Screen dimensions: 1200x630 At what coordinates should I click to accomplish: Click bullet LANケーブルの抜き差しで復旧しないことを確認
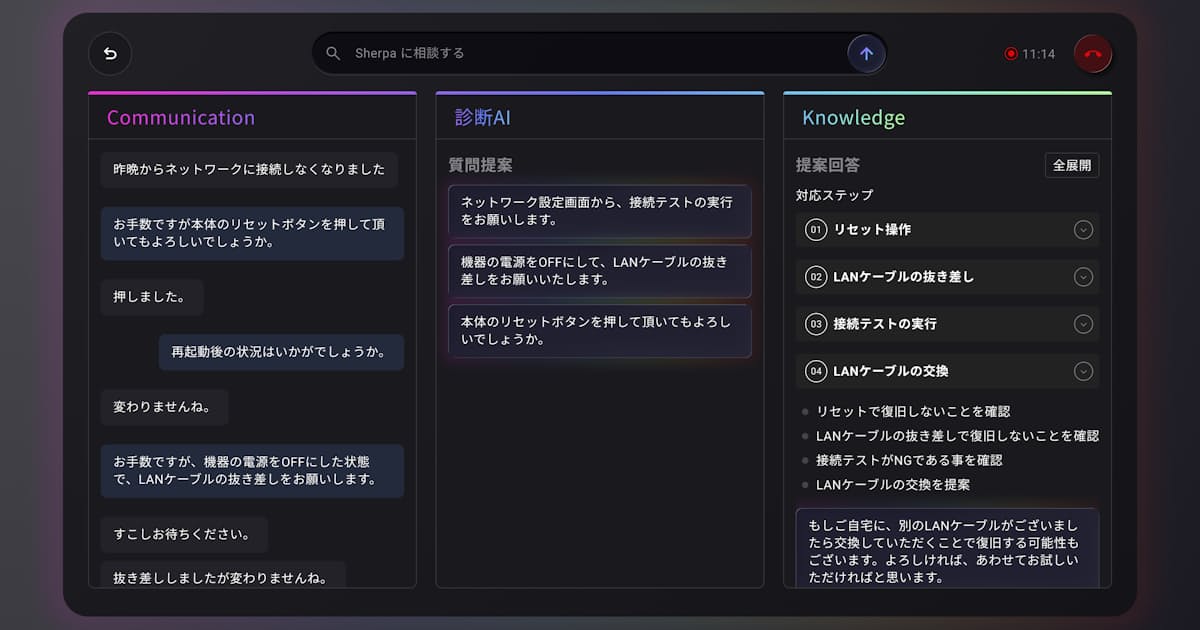[957, 436]
